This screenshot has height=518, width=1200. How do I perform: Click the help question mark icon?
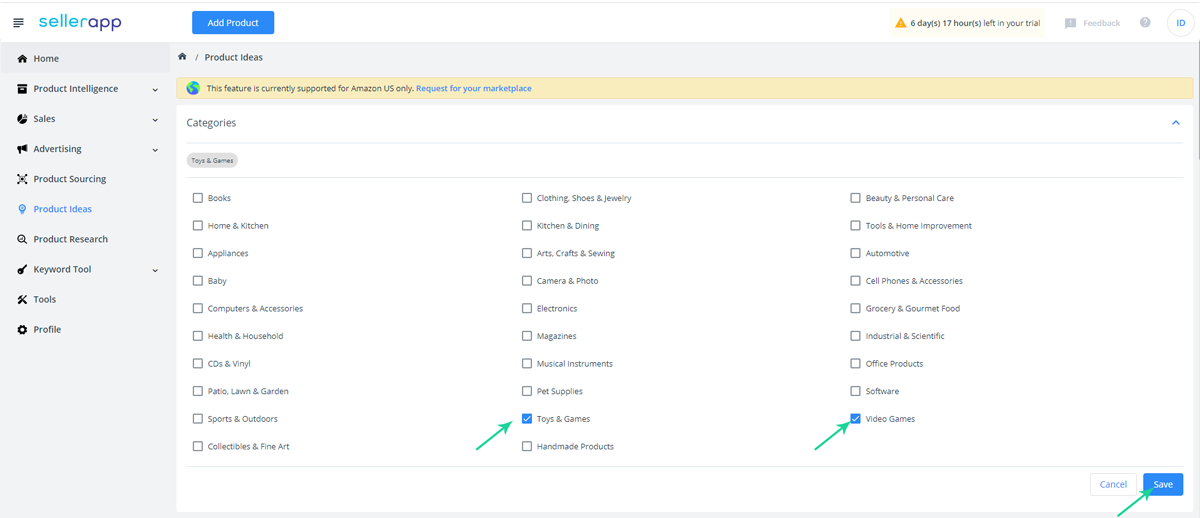tap(1145, 22)
